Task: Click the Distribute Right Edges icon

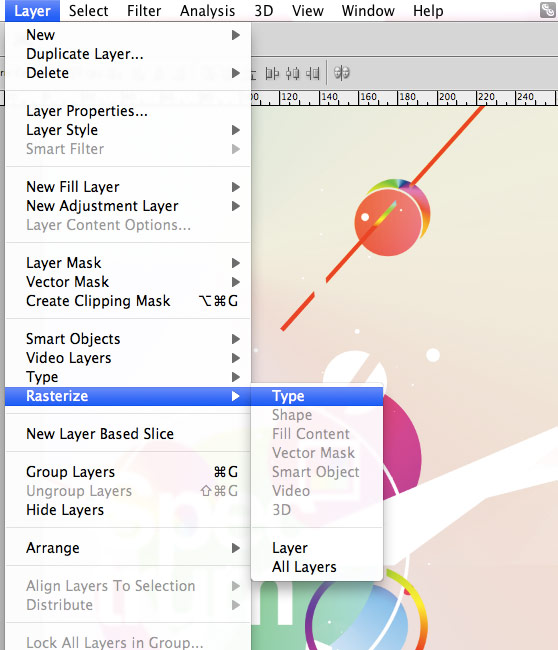Action: tap(313, 73)
